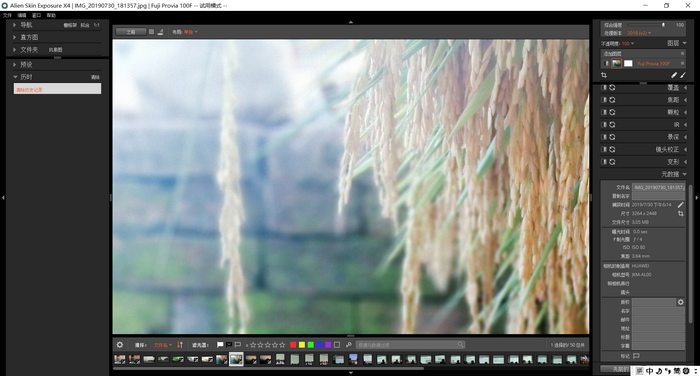Screen dimensions: 700x376
Task: Click the white layer mask thumbnail
Action: 628,63
